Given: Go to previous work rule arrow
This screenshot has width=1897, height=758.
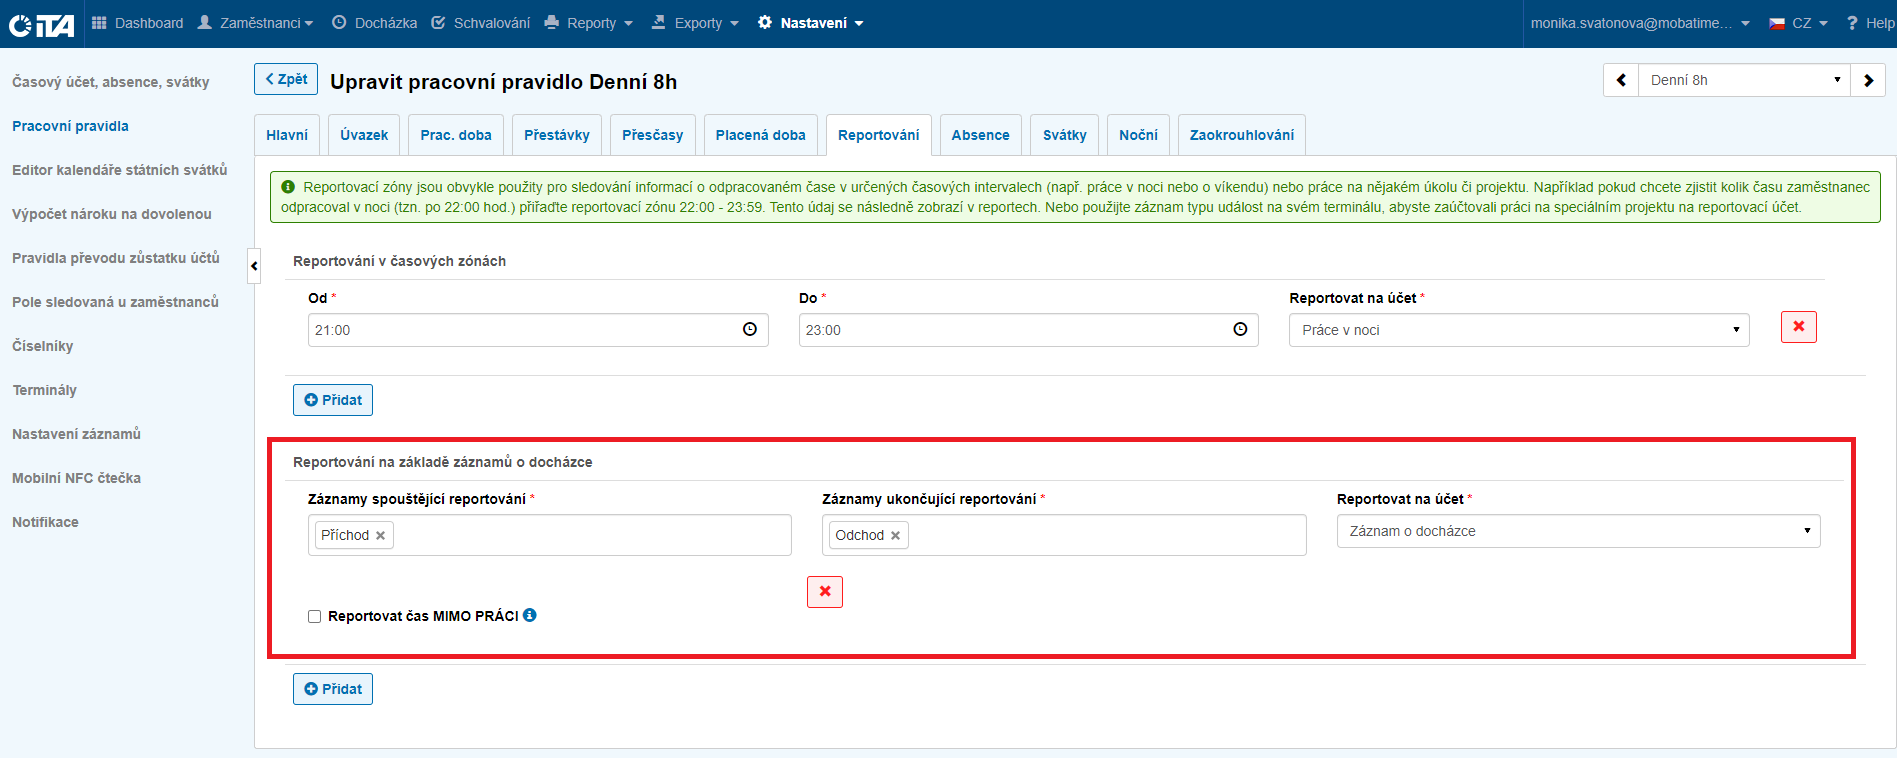Looking at the screenshot, I should click(1621, 80).
